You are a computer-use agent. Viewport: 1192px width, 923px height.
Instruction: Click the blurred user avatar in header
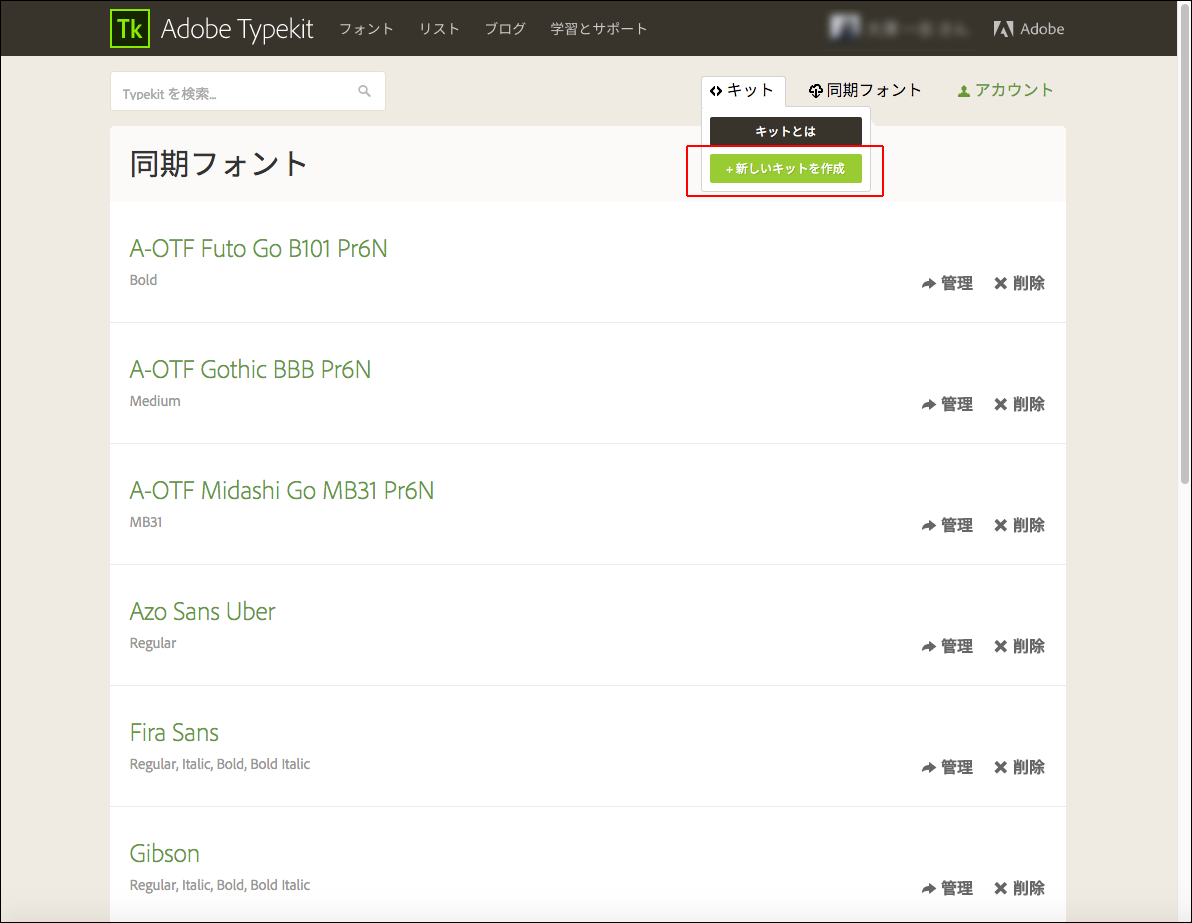(845, 27)
